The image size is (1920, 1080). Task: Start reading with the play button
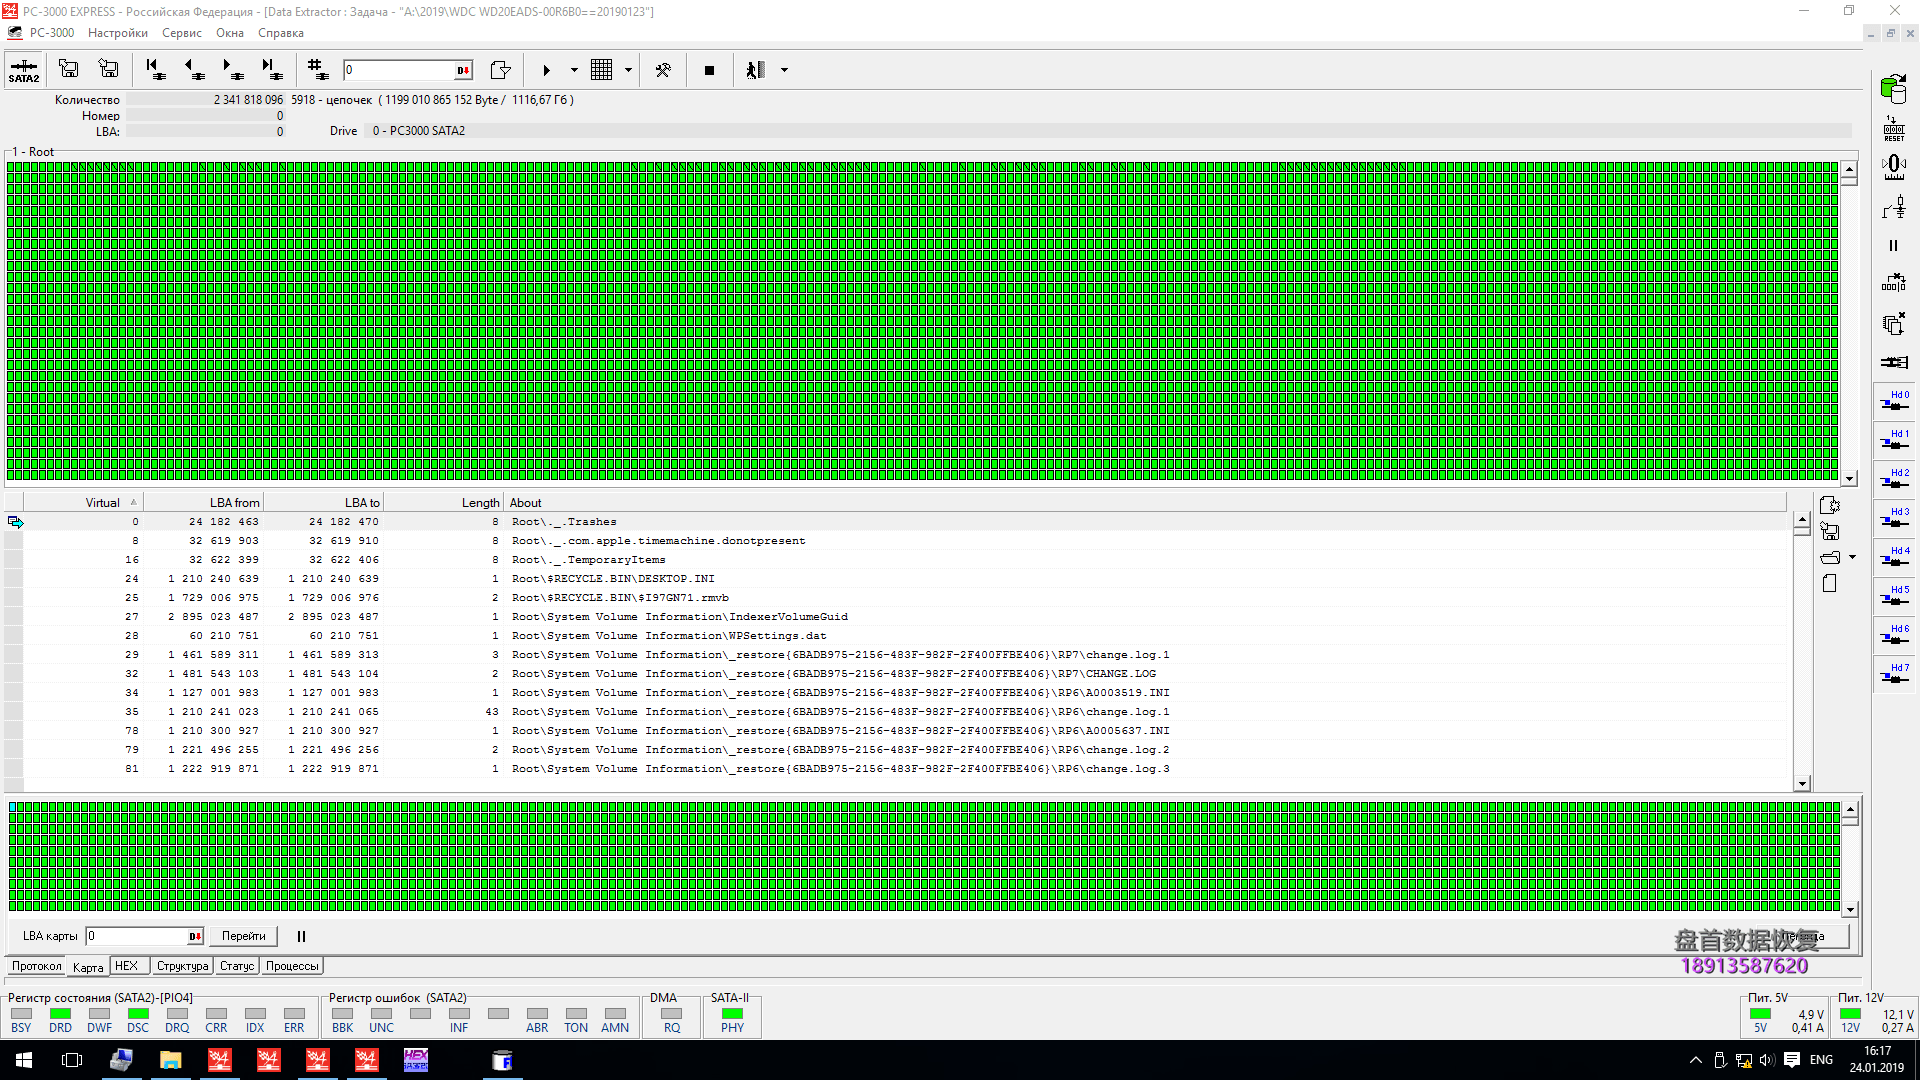546,70
